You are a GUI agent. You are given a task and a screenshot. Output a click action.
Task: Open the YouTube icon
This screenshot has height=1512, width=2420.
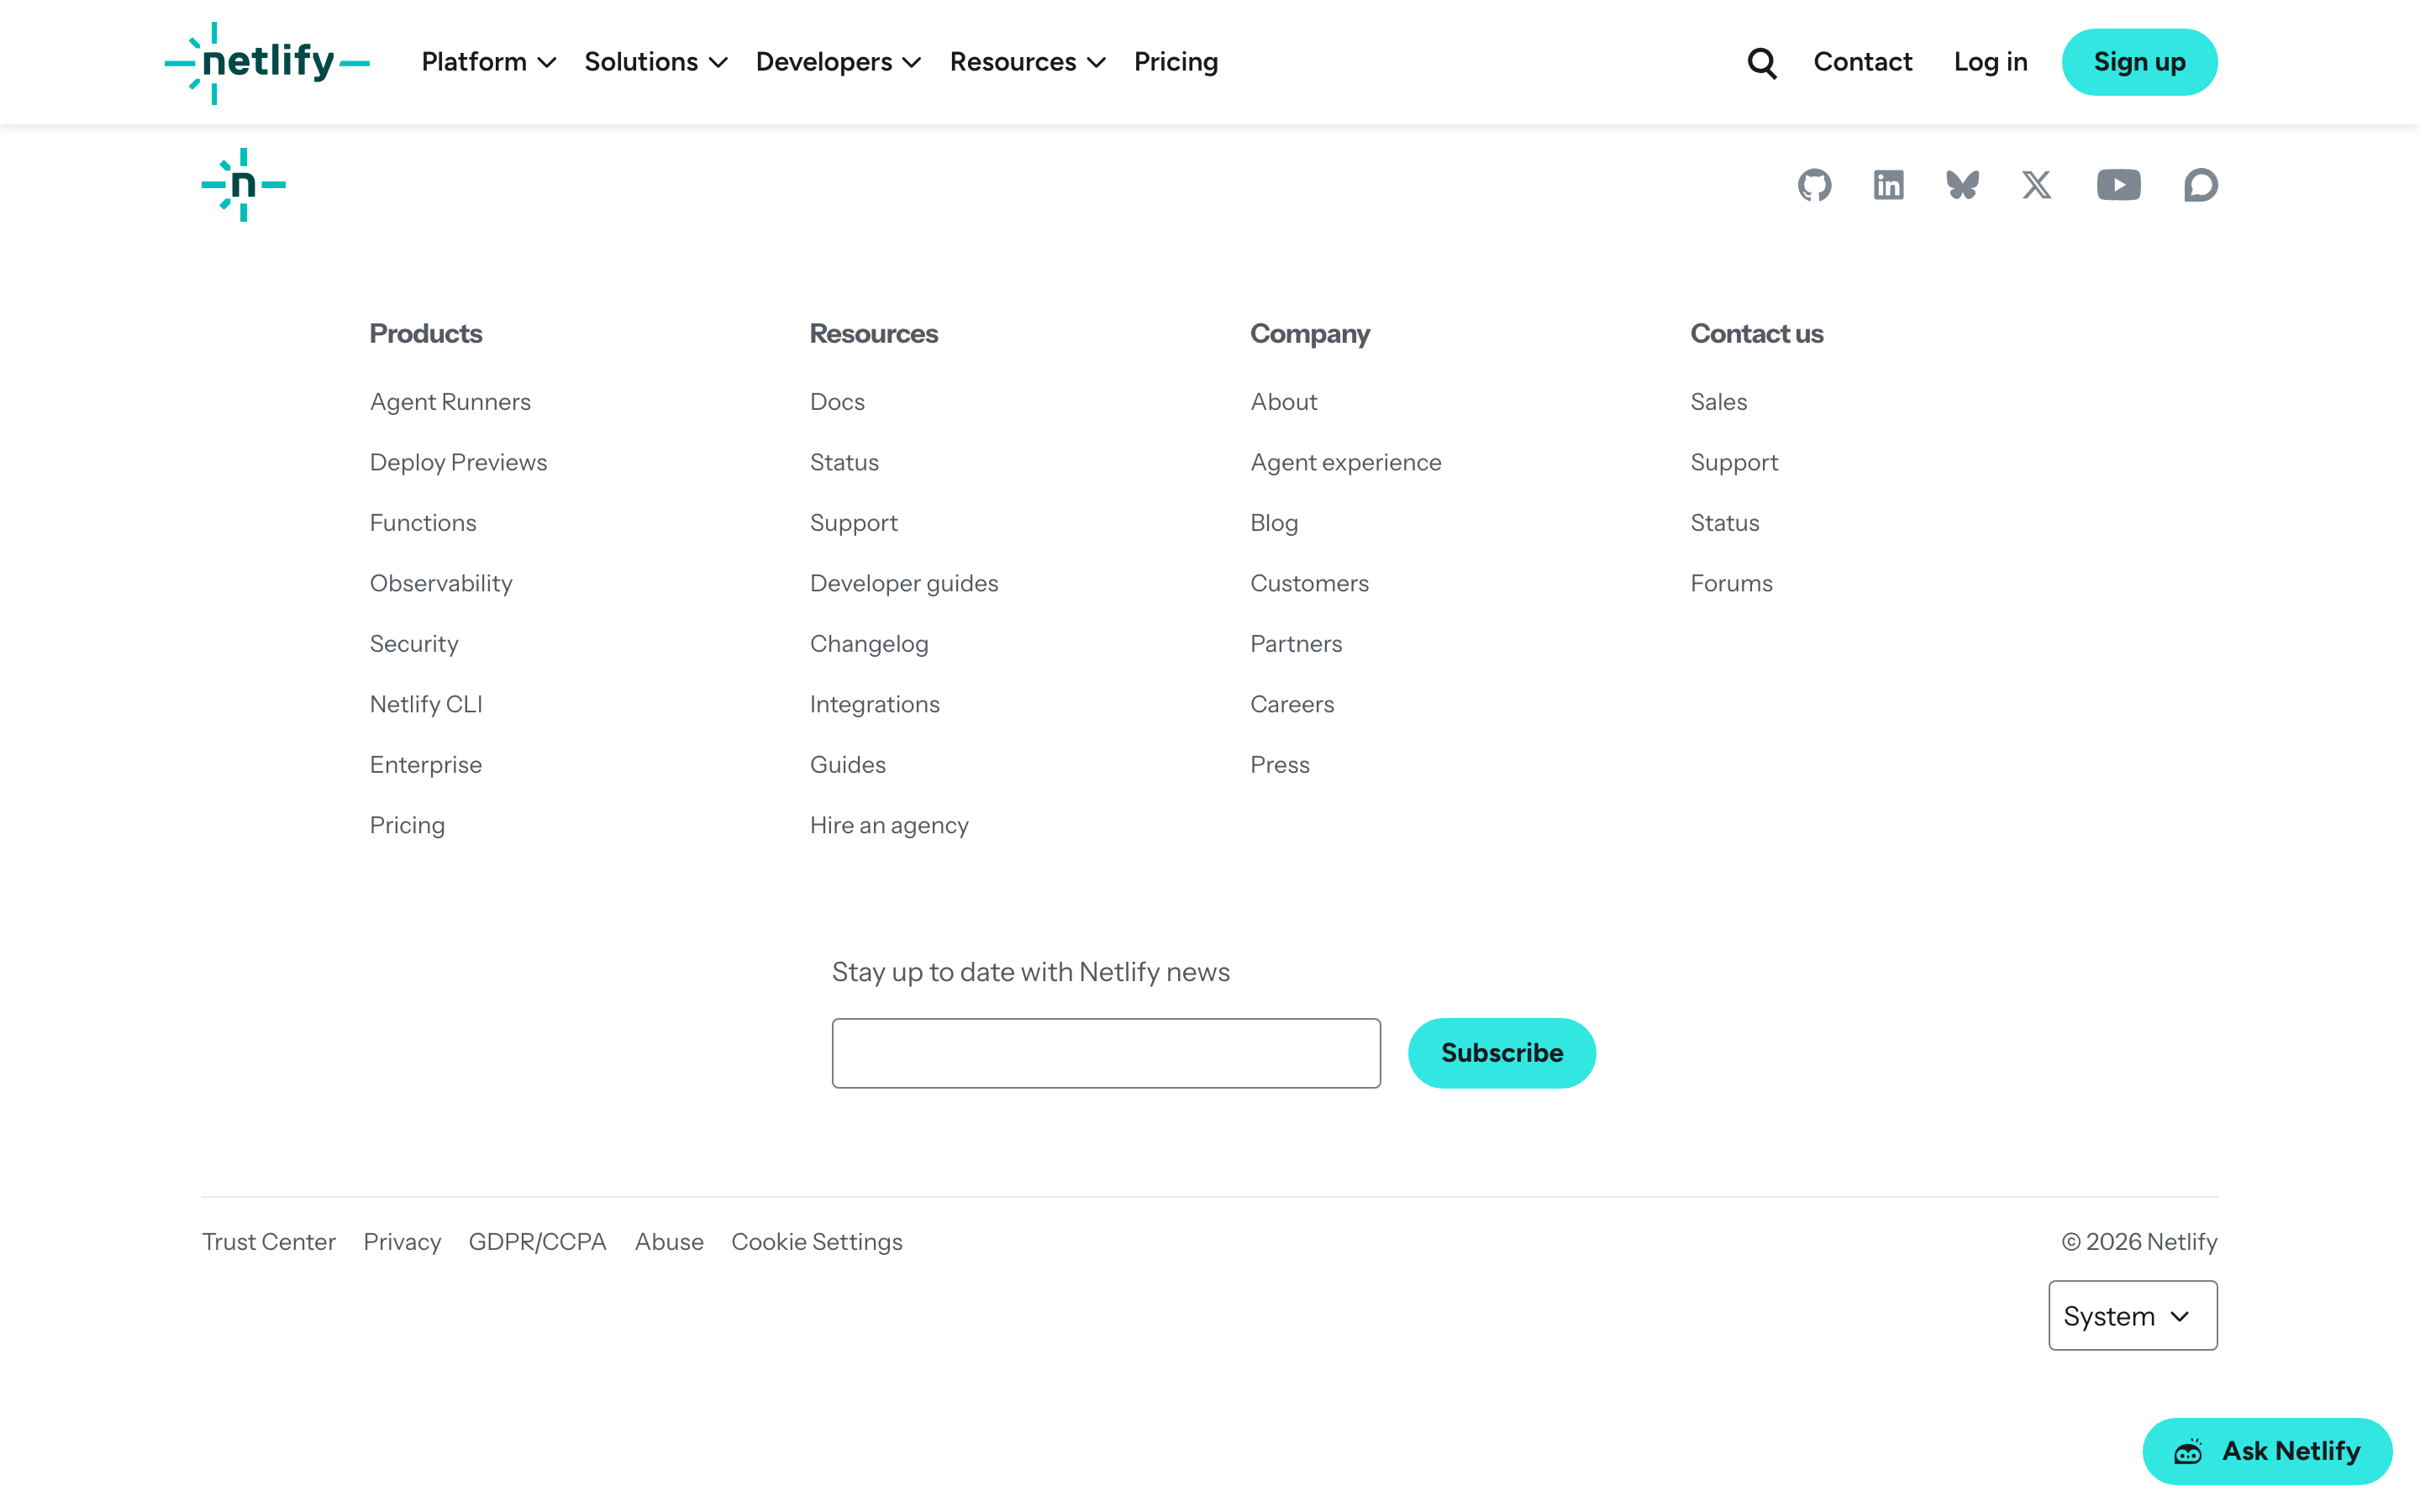2118,185
